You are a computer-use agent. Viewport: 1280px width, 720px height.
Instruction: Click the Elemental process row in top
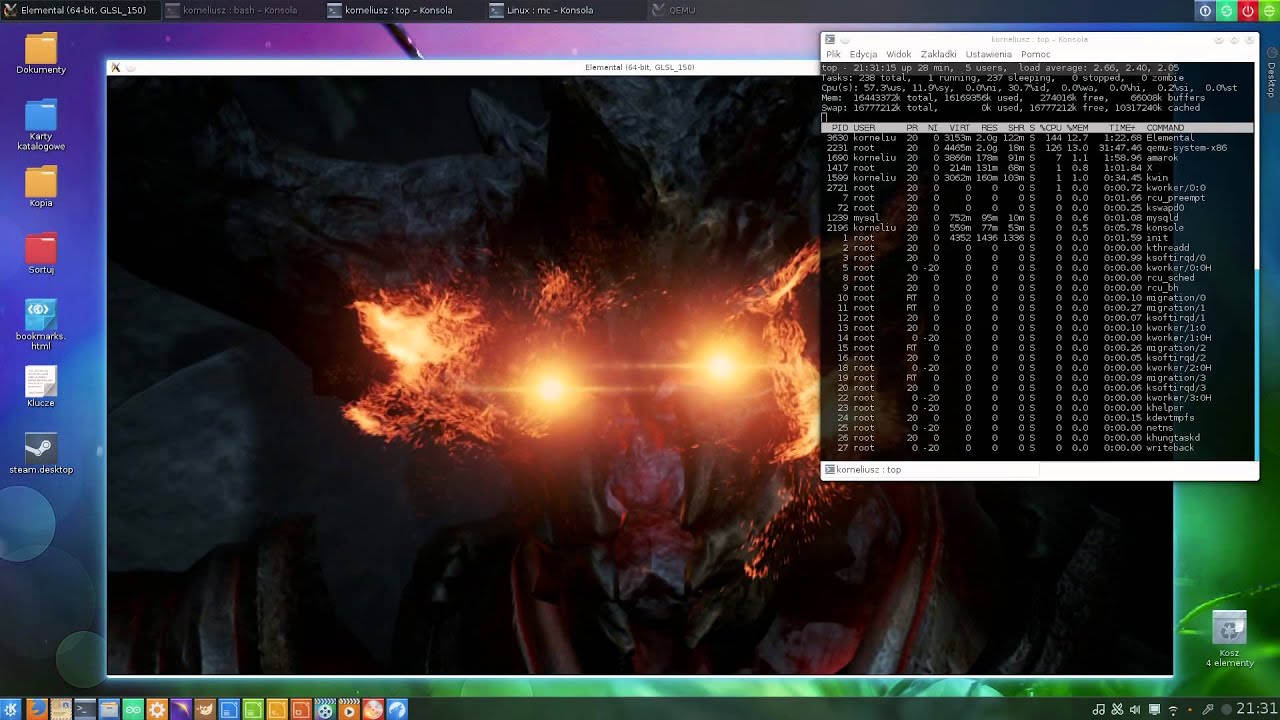tap(1037, 138)
